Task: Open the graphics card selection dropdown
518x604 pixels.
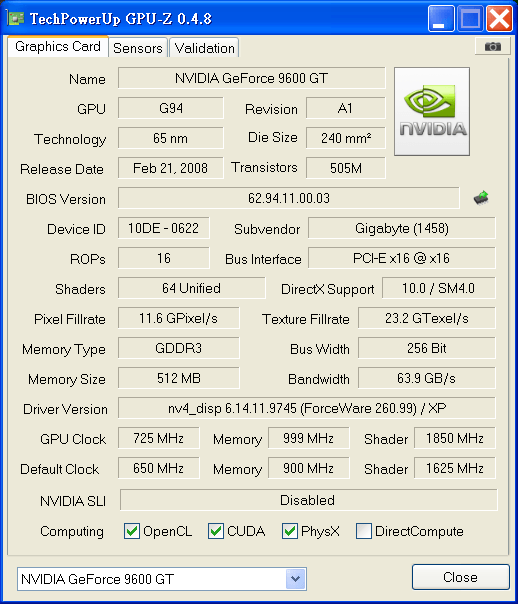Action: (295, 579)
